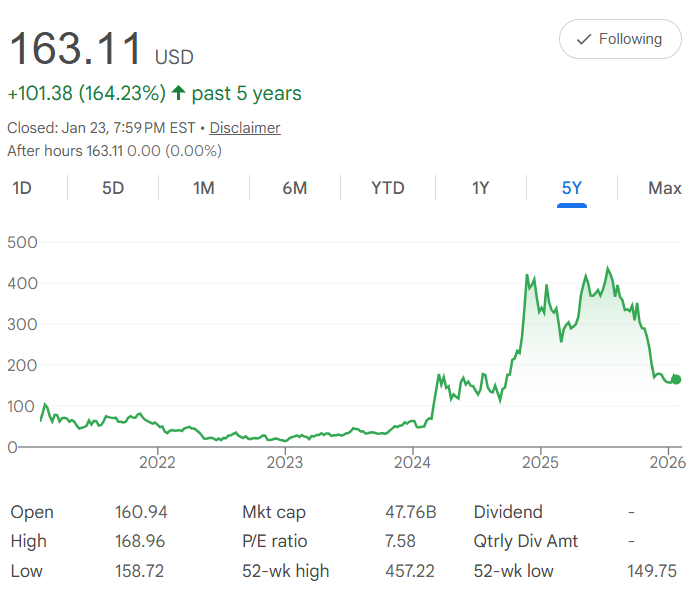Open the Disclaimer link
The width and height of the screenshot is (697, 607).
[245, 128]
